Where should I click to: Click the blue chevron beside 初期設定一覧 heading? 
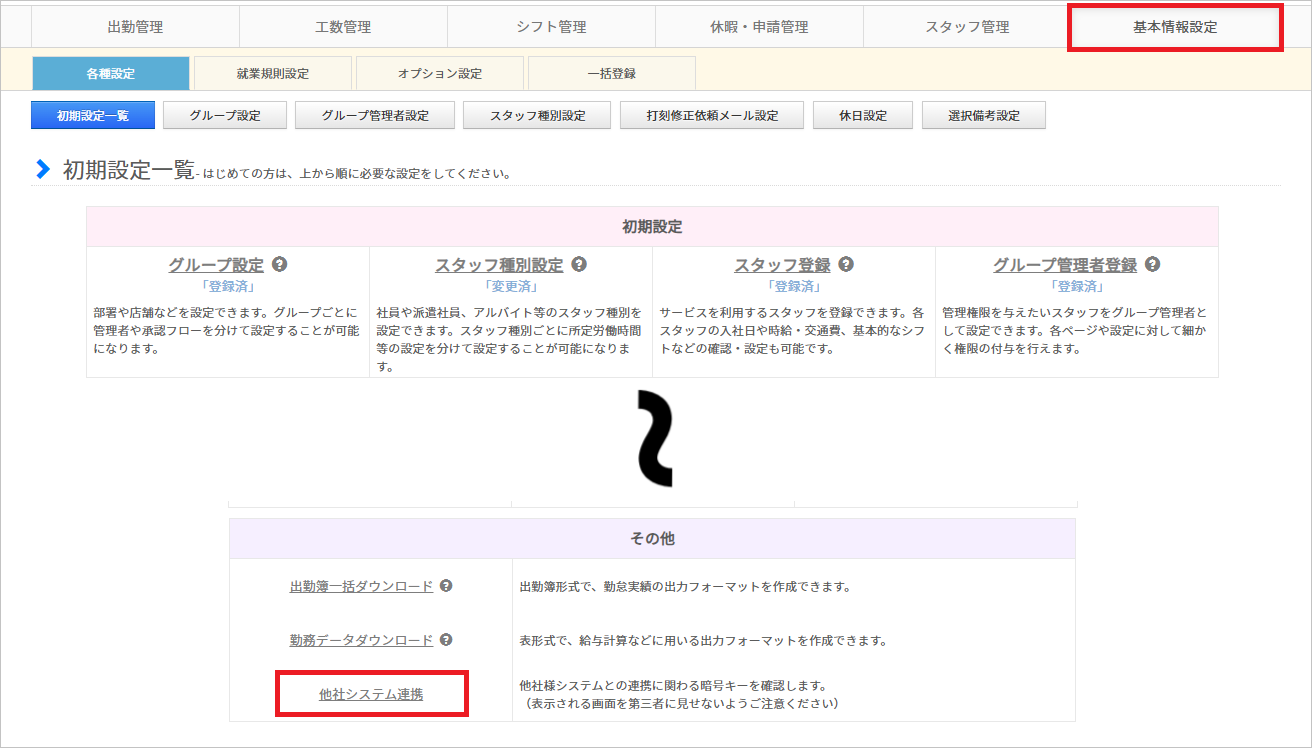click(x=43, y=170)
